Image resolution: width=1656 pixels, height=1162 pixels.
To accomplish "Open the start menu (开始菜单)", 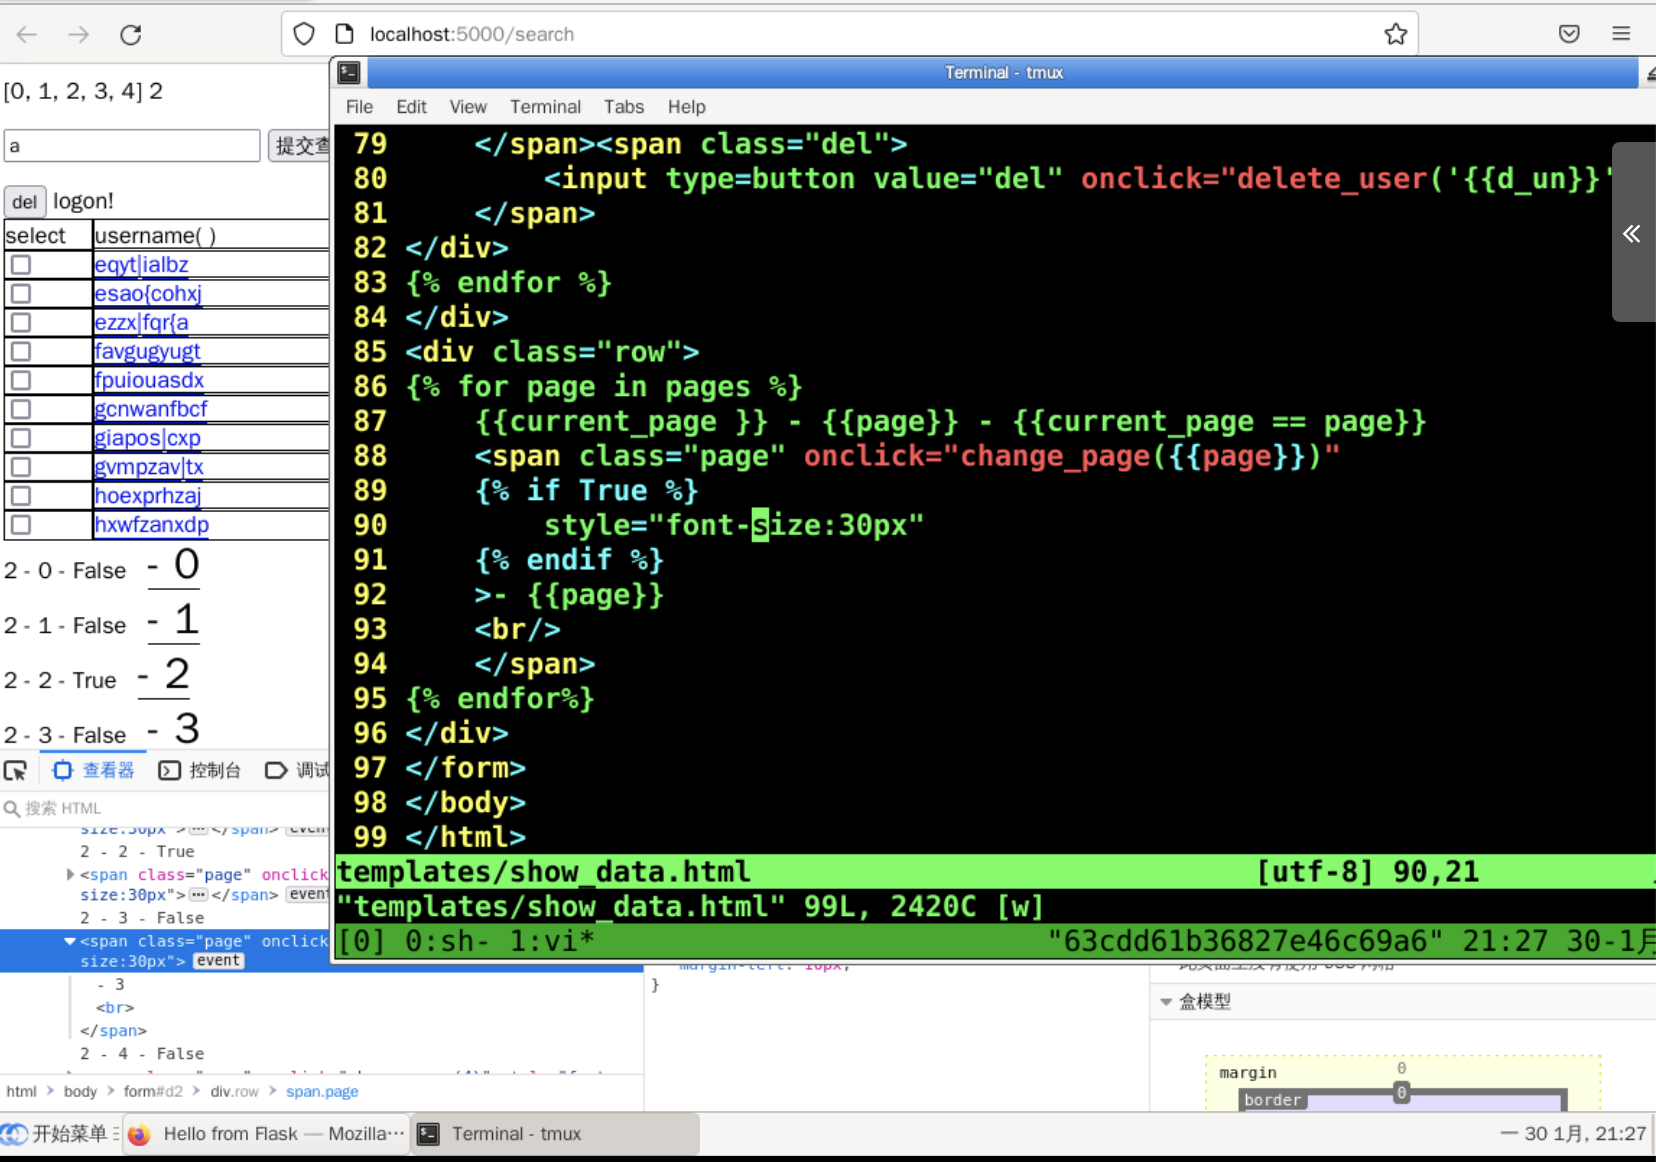I will (60, 1134).
